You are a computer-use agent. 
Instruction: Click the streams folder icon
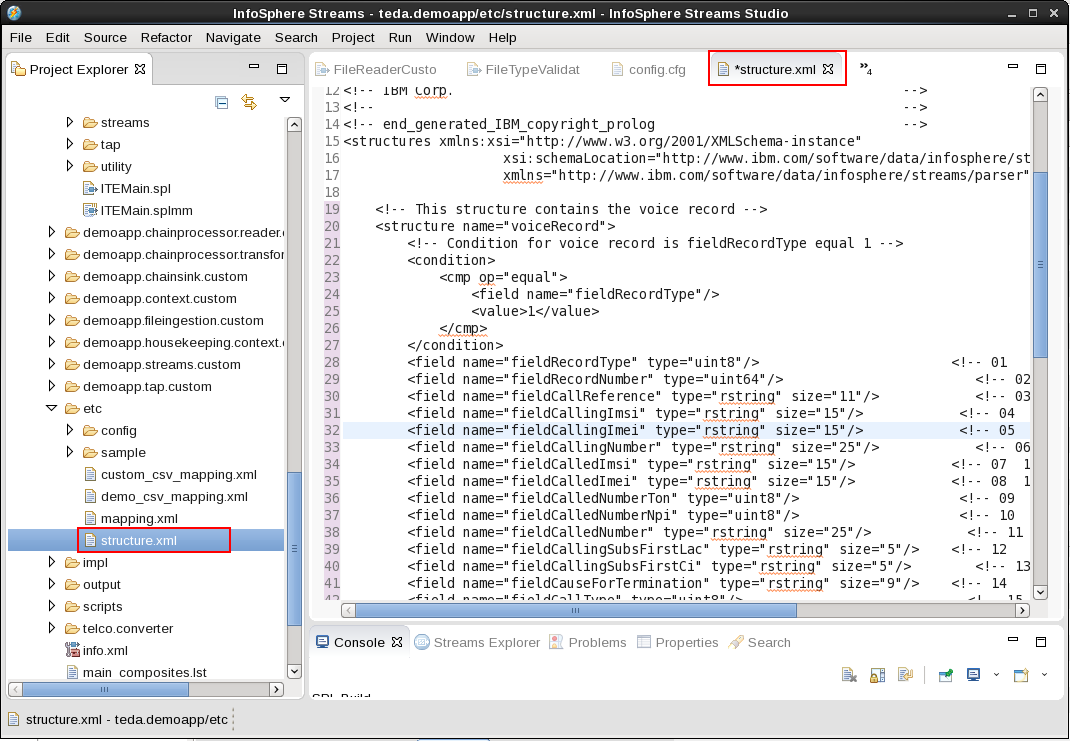tap(90, 123)
